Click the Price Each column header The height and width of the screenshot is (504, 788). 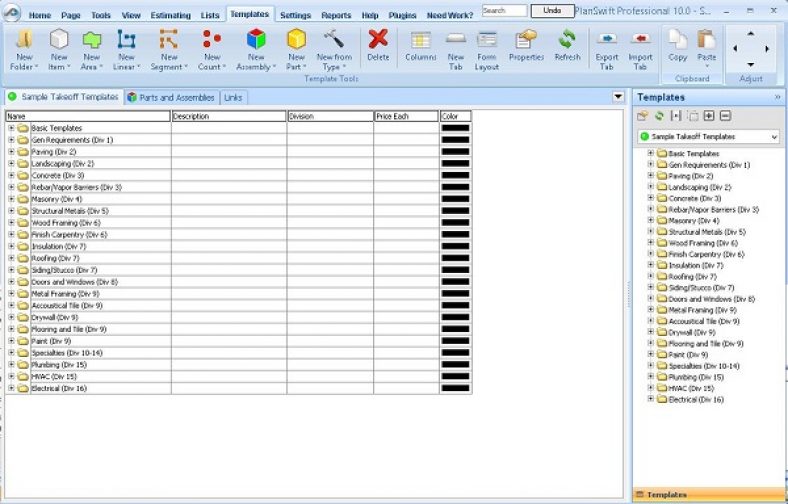[406, 116]
